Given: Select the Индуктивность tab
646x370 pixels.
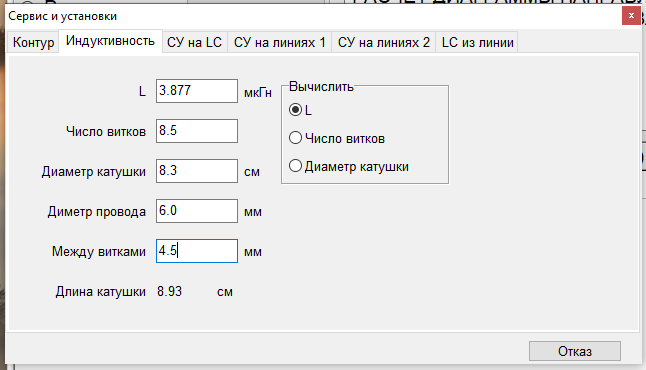Looking at the screenshot, I should coord(110,41).
